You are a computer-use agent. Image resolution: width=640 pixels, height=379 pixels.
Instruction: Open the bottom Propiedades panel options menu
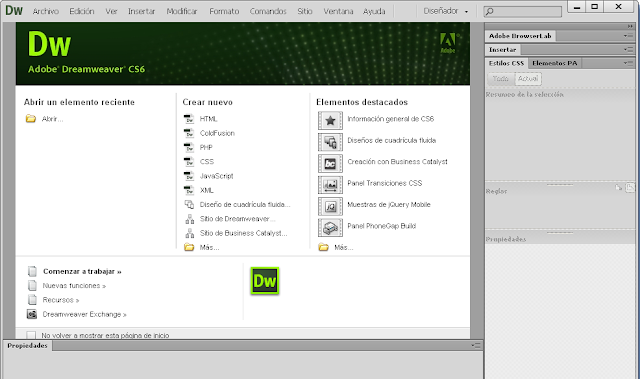pyautogui.click(x=476, y=346)
